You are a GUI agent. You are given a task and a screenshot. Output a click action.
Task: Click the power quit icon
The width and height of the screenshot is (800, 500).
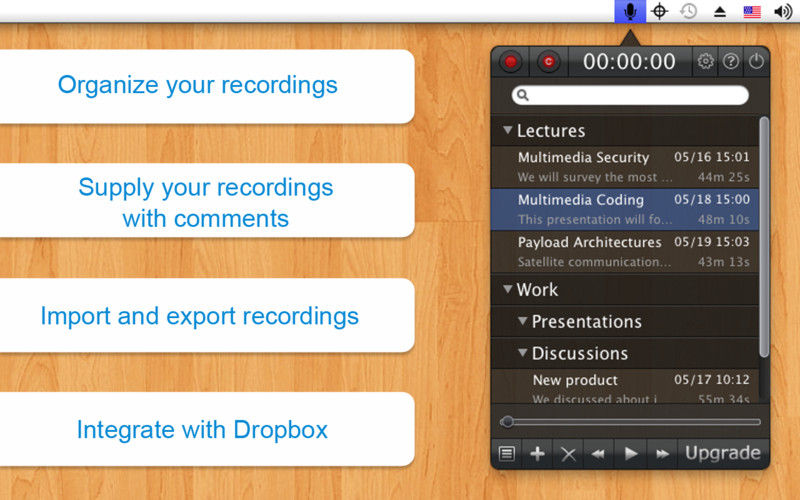(756, 61)
